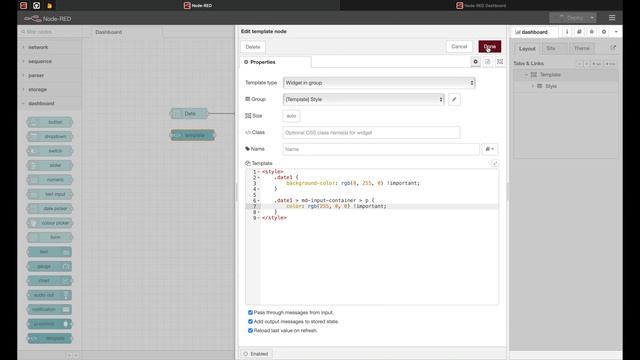Expand the network palette category
This screenshot has width=640, height=360.
49,47
